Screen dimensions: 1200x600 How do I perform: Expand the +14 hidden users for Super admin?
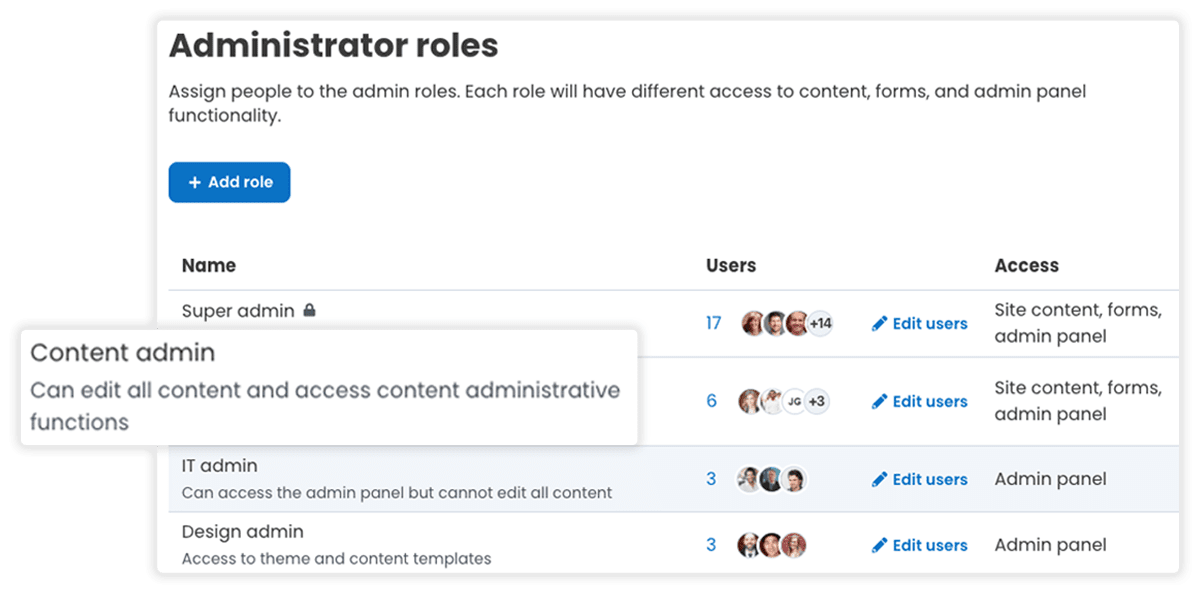pyautogui.click(x=820, y=322)
